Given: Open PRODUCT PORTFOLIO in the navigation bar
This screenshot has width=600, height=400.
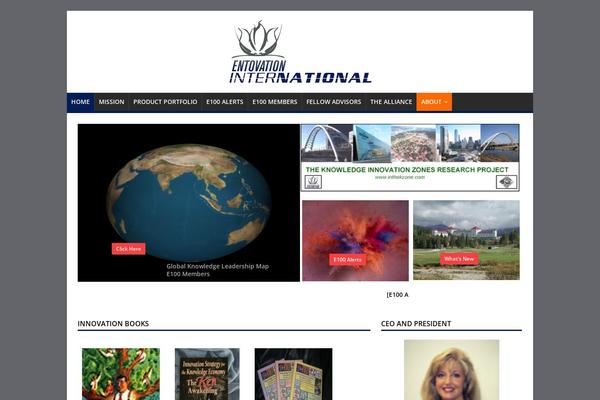Looking at the screenshot, I should (x=165, y=102).
